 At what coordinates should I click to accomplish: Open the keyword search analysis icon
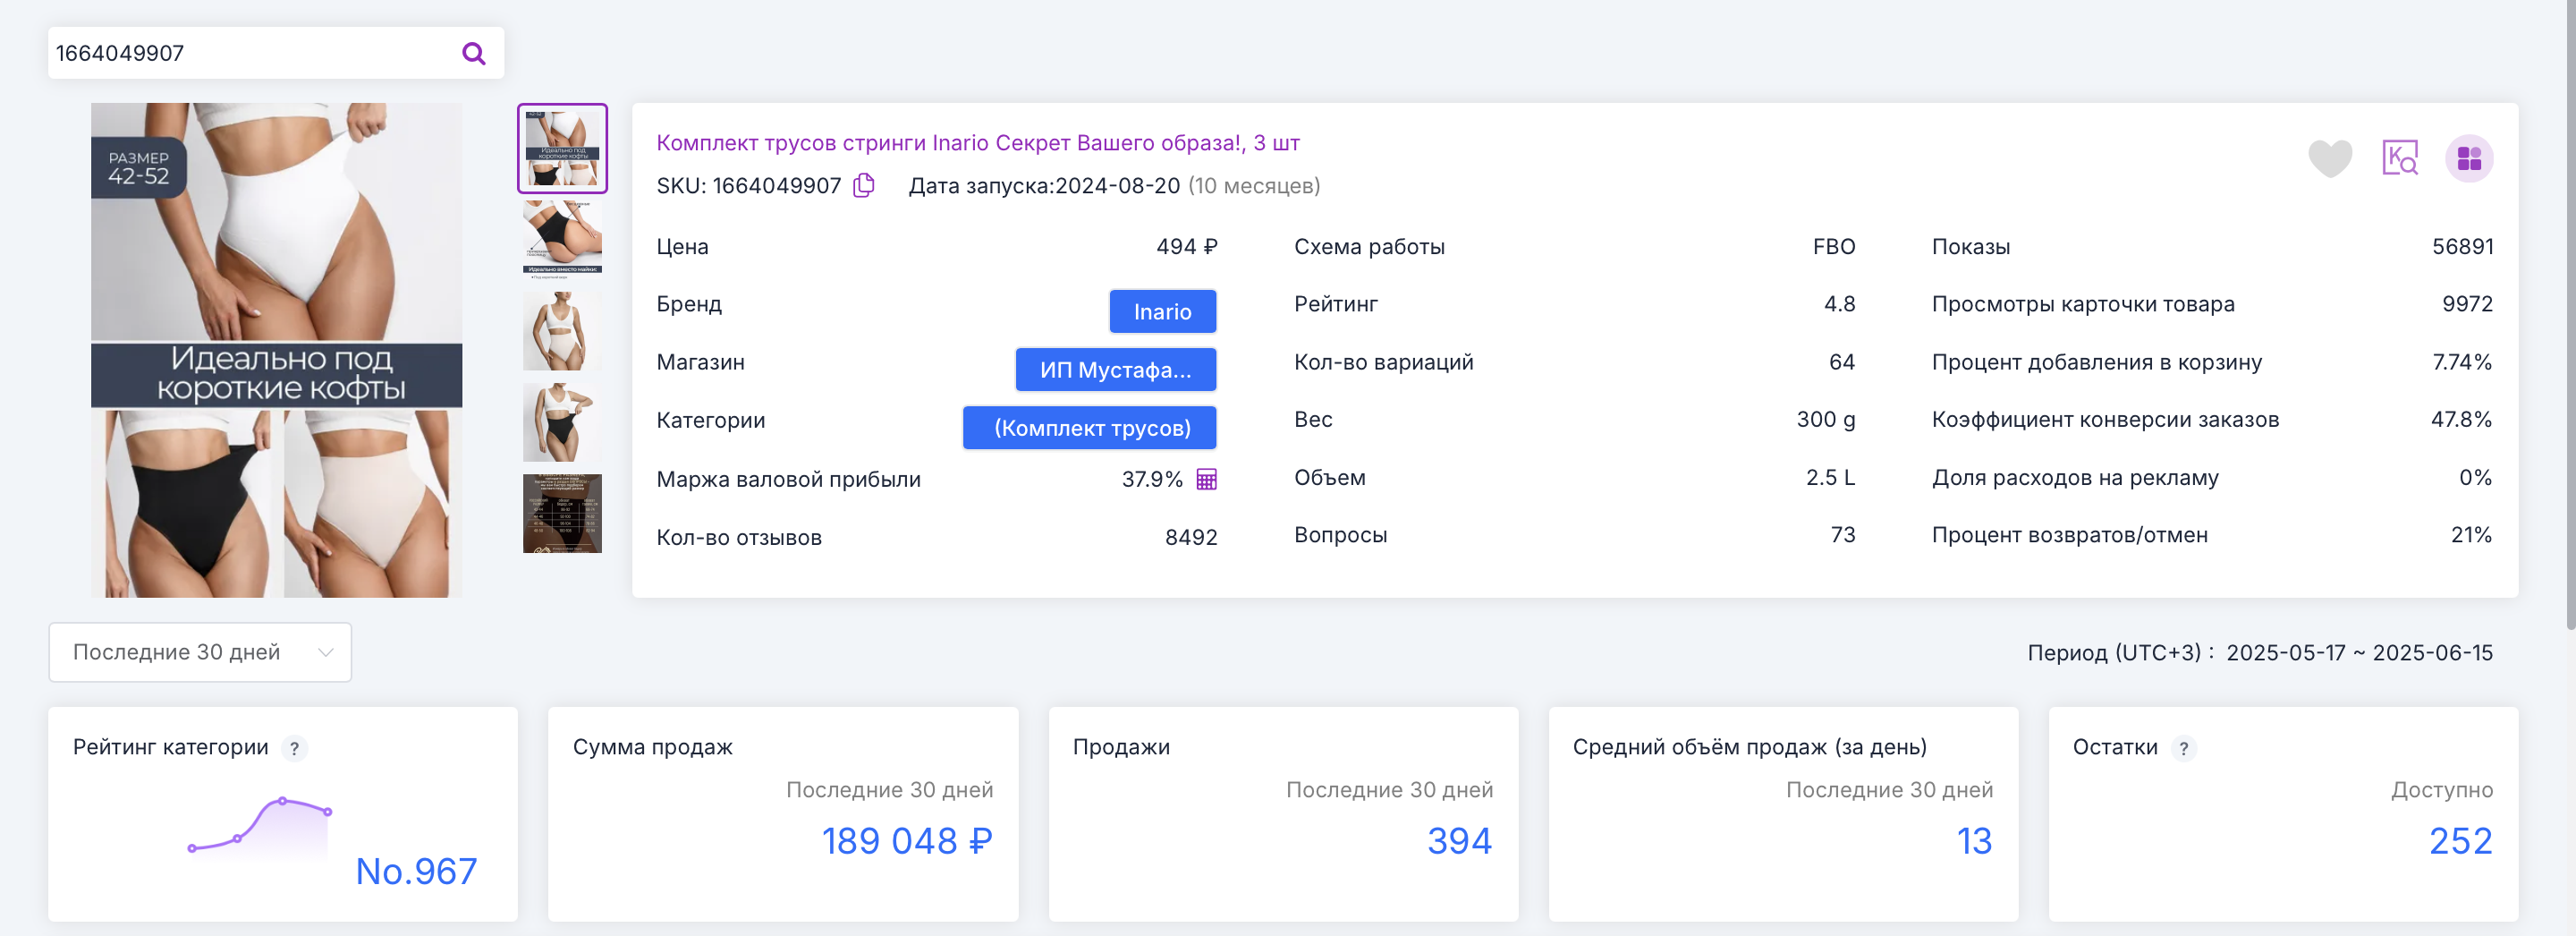[x=2399, y=158]
